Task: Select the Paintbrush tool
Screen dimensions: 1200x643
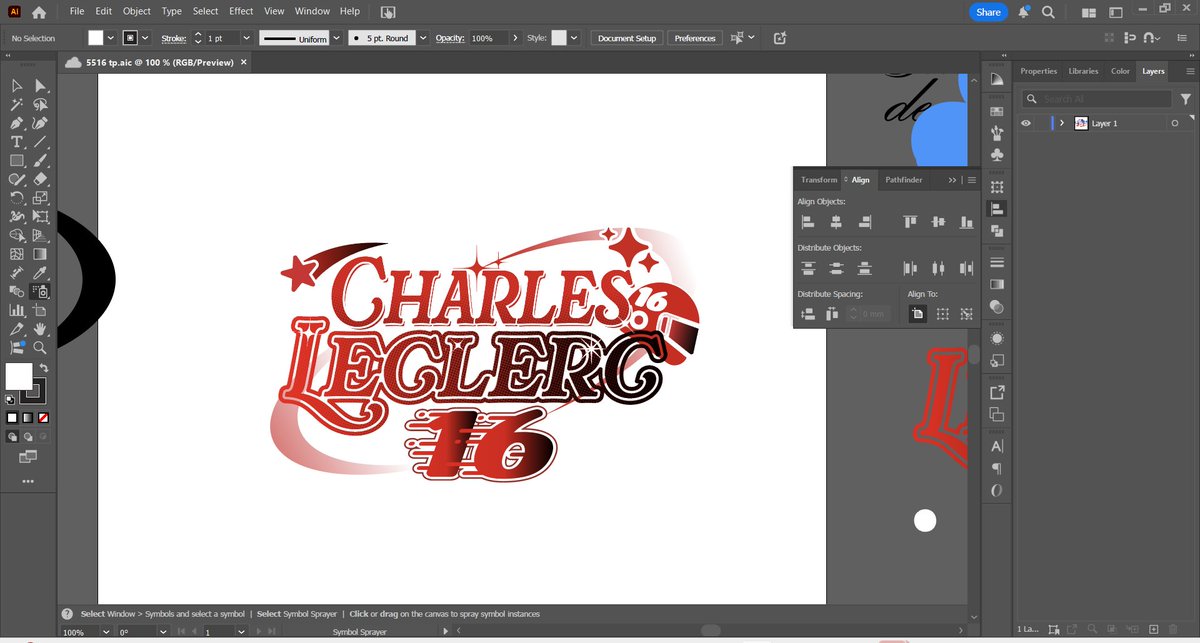Action: click(40, 160)
